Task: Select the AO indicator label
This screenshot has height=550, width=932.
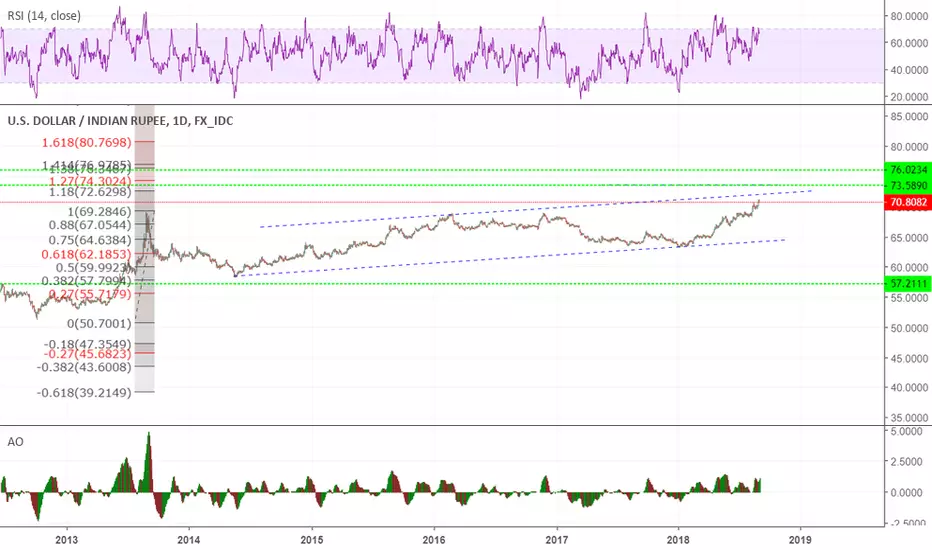Action: tap(15, 442)
